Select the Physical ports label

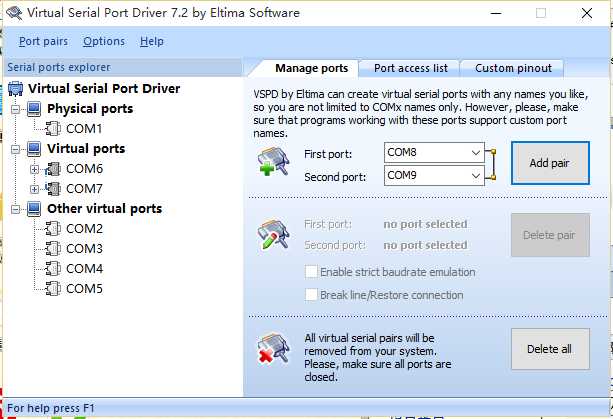point(90,109)
